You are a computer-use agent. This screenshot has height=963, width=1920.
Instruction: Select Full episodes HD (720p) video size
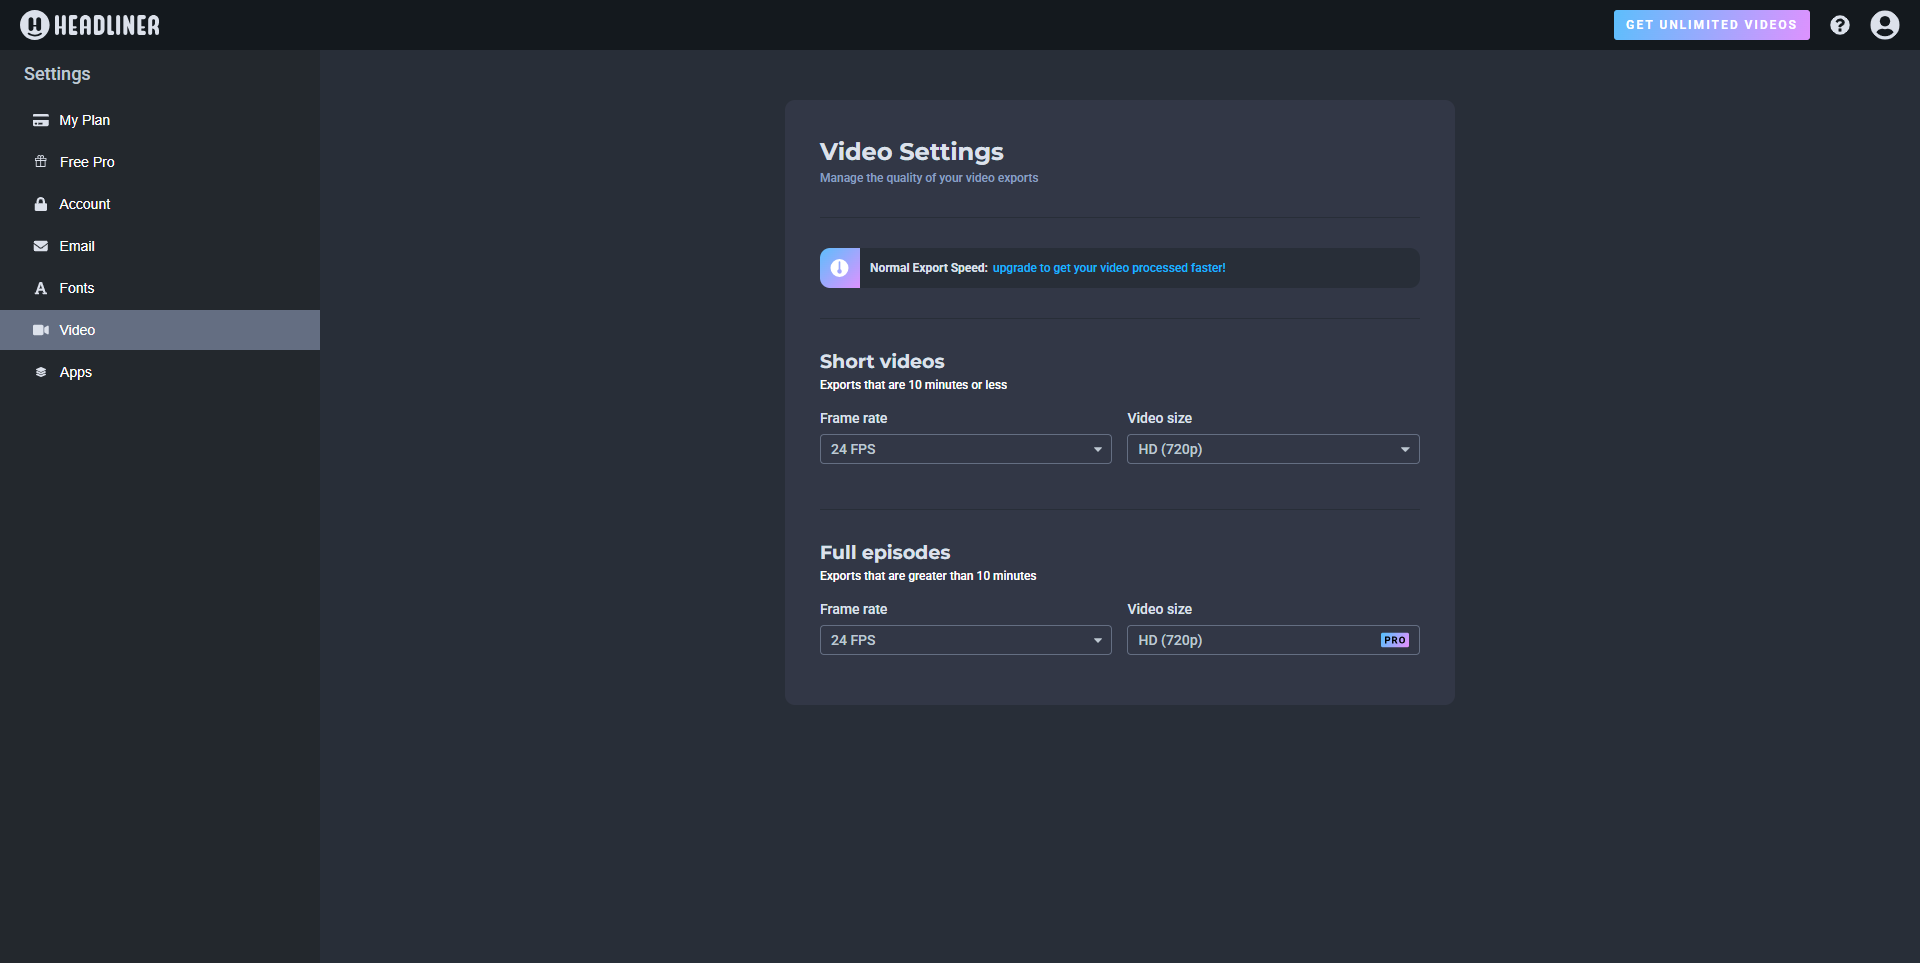1250,640
